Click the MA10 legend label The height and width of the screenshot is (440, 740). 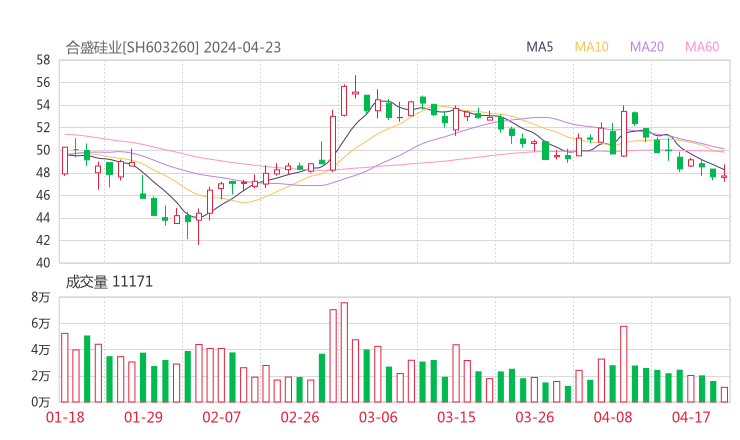point(591,47)
